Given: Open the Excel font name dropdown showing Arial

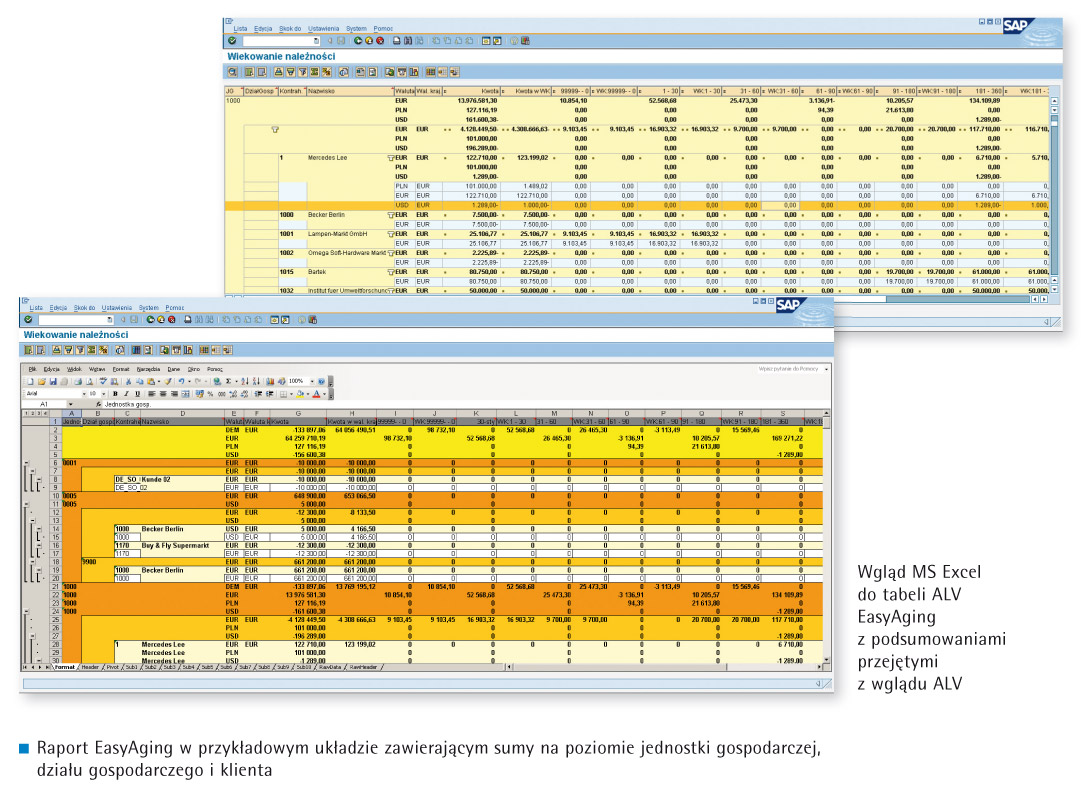Looking at the screenshot, I should [x=84, y=394].
